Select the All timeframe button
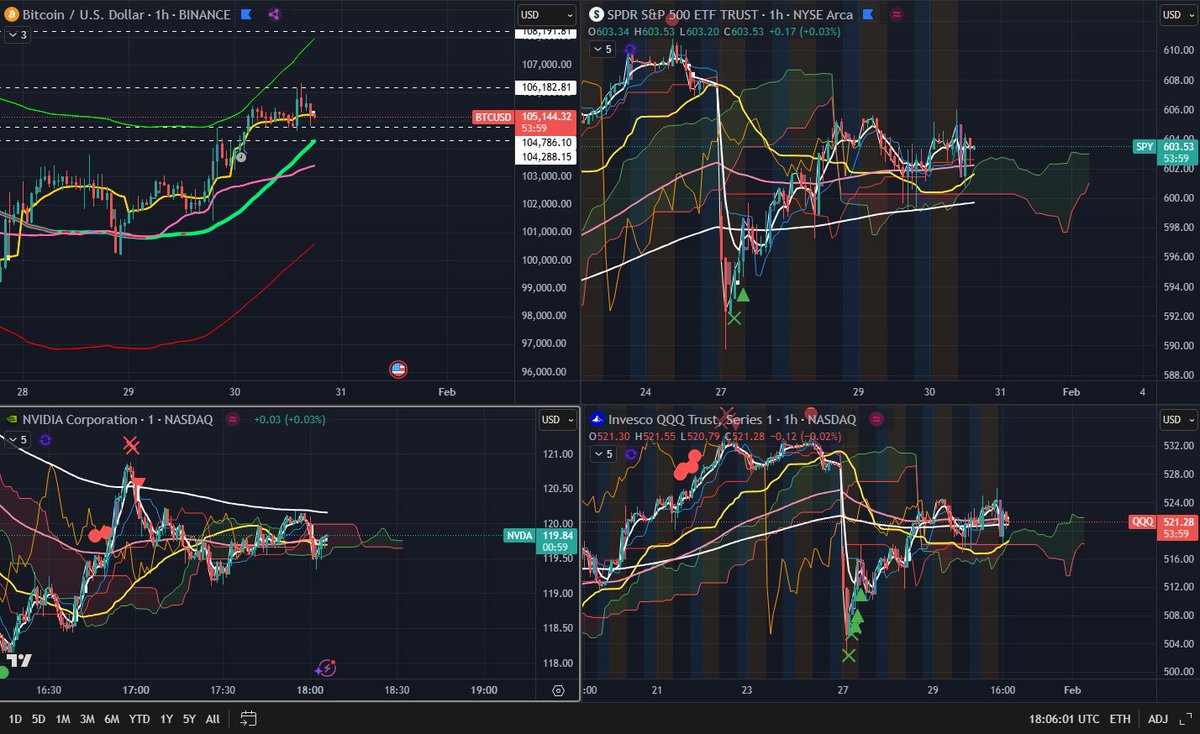Screen dimensions: 1200x734 (212, 718)
